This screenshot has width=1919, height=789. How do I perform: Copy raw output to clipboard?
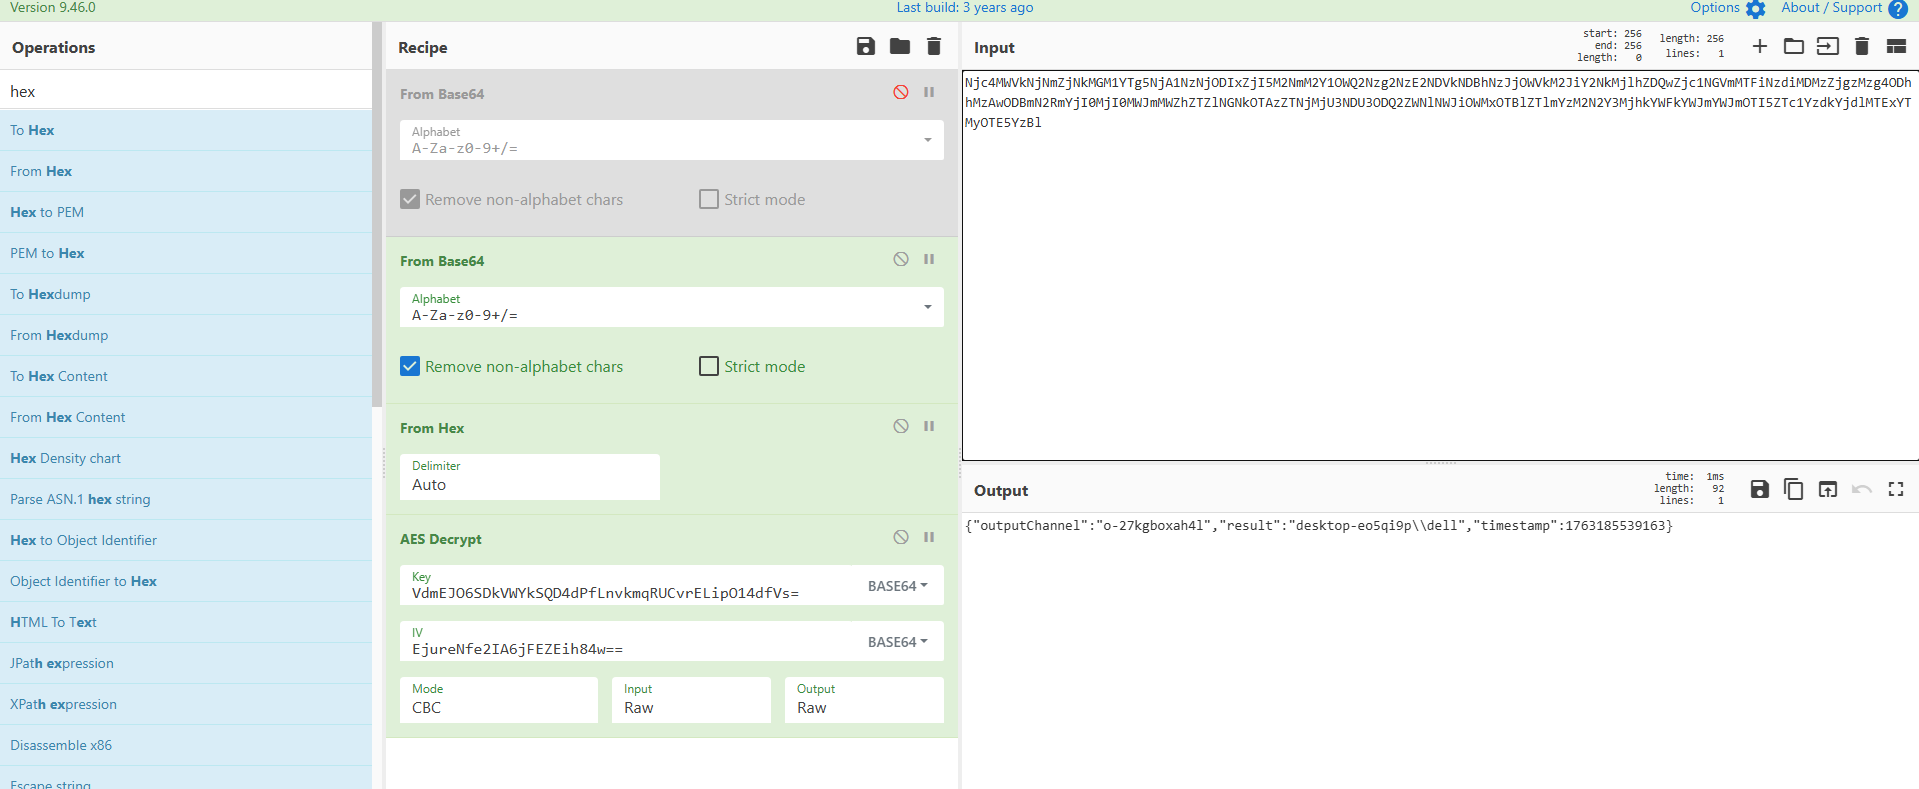click(x=1794, y=489)
